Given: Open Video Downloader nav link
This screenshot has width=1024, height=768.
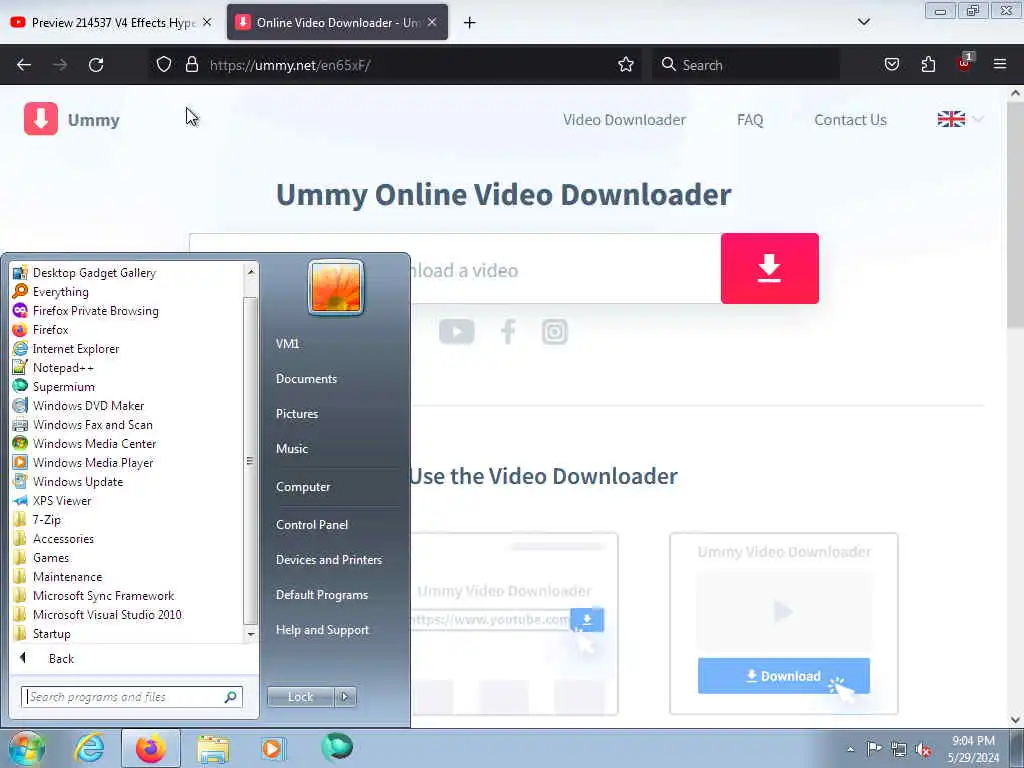Looking at the screenshot, I should (x=624, y=120).
